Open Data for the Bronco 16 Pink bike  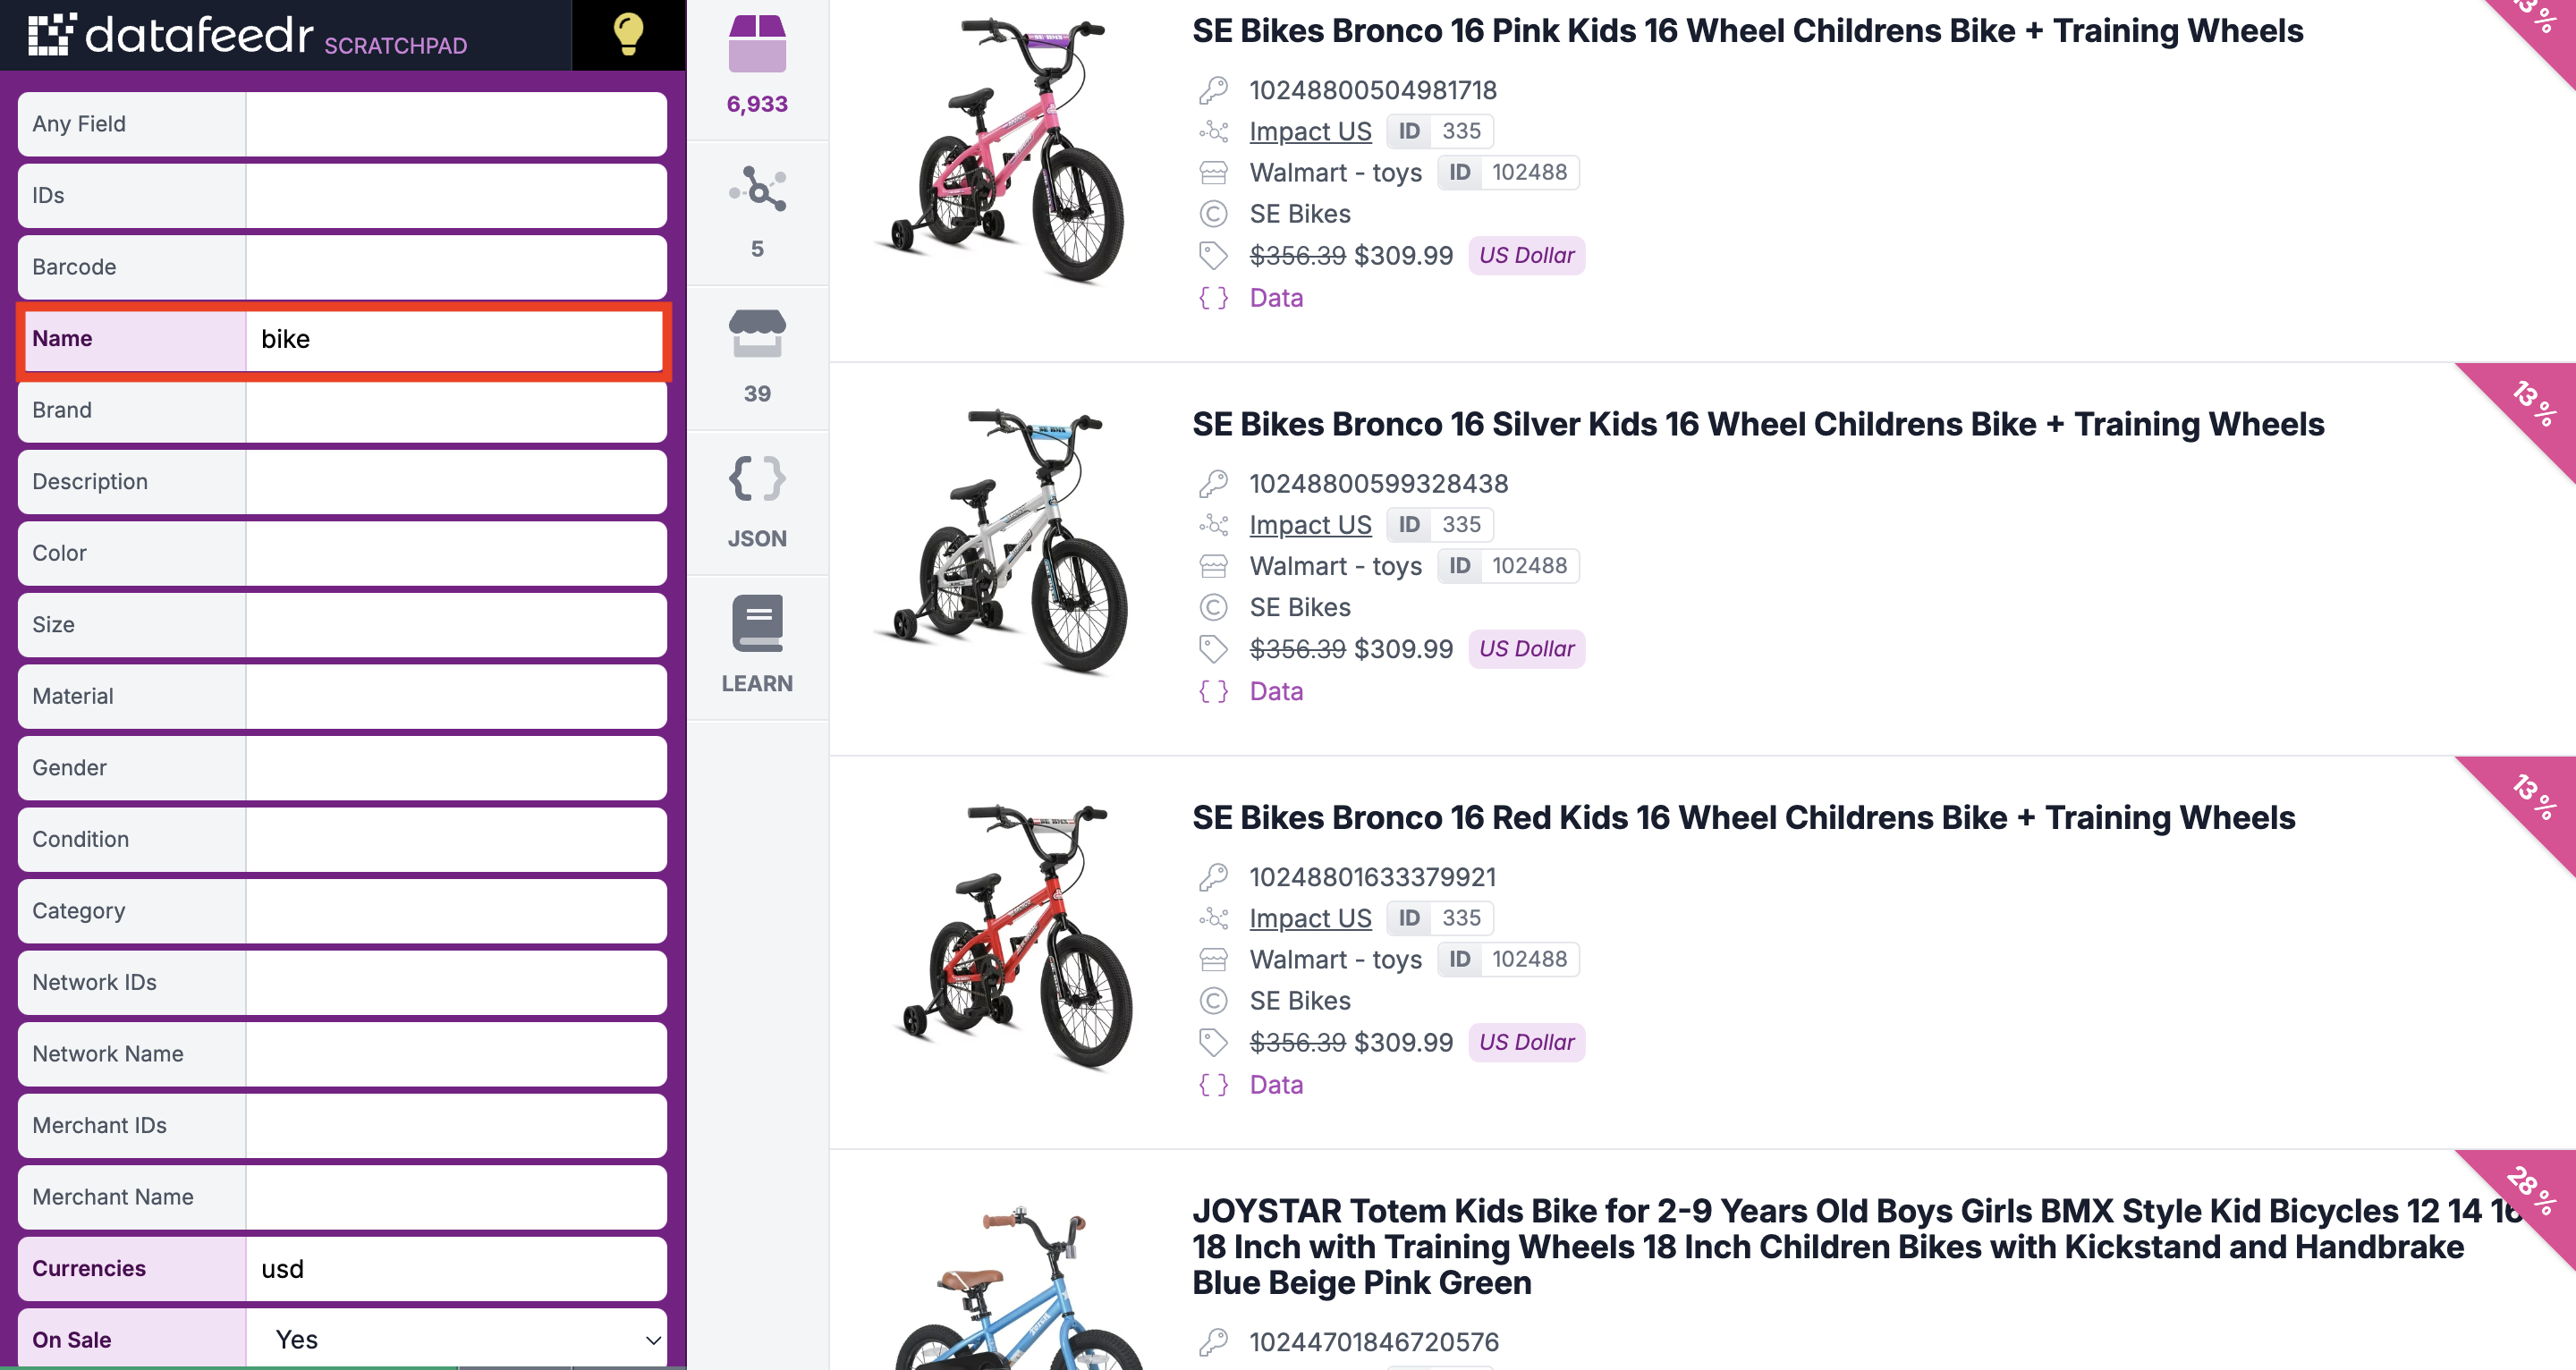(1276, 298)
